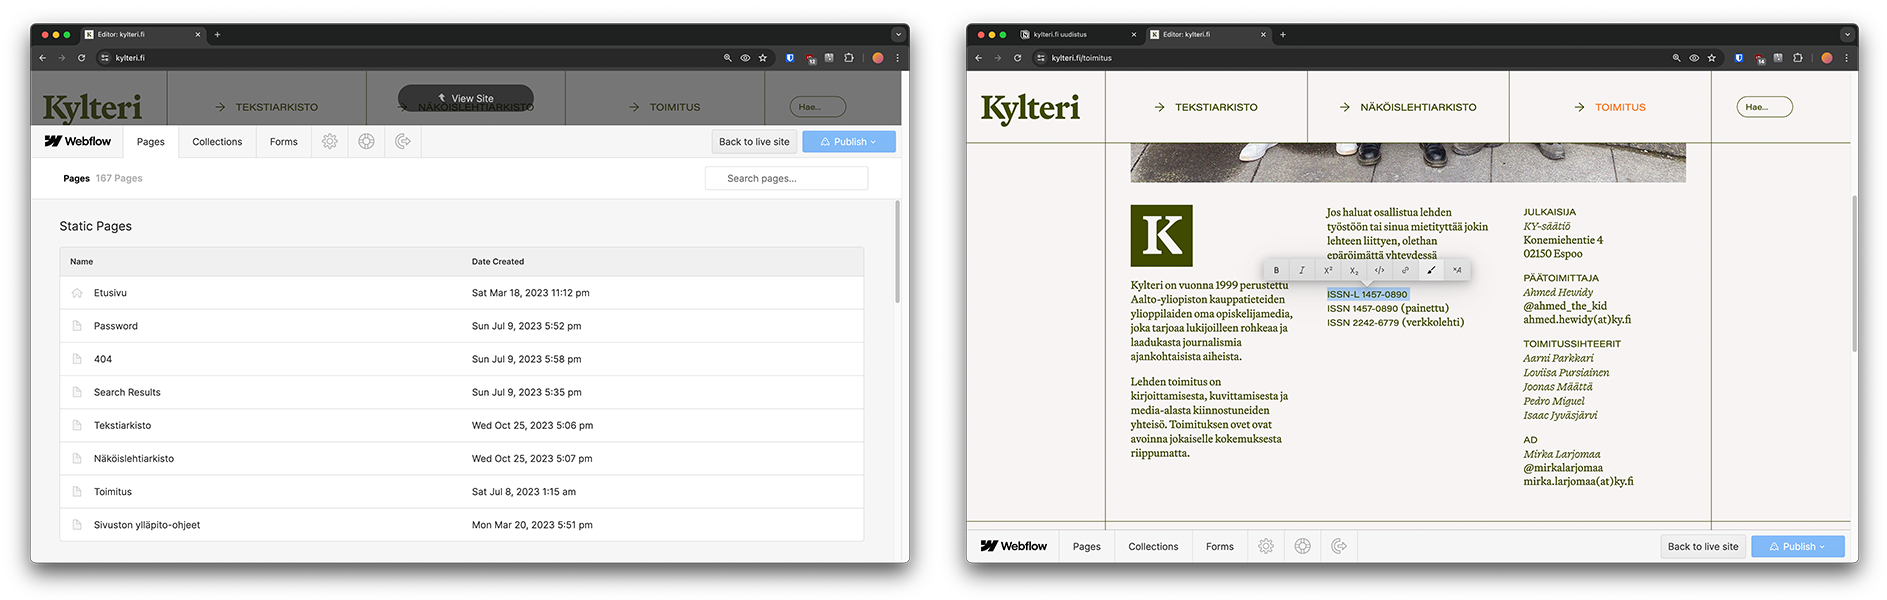
Task: Bookmark the page with star in left window
Action: pos(763,58)
